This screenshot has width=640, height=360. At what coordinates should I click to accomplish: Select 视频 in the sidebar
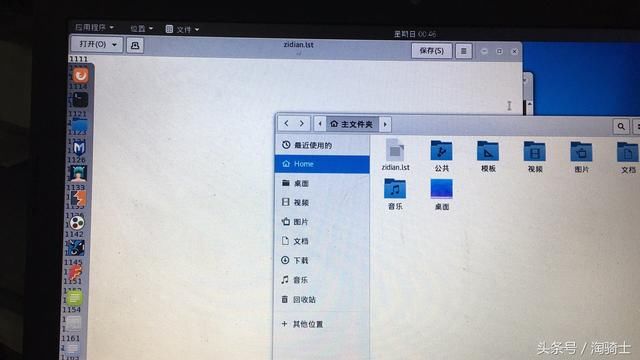click(322, 202)
